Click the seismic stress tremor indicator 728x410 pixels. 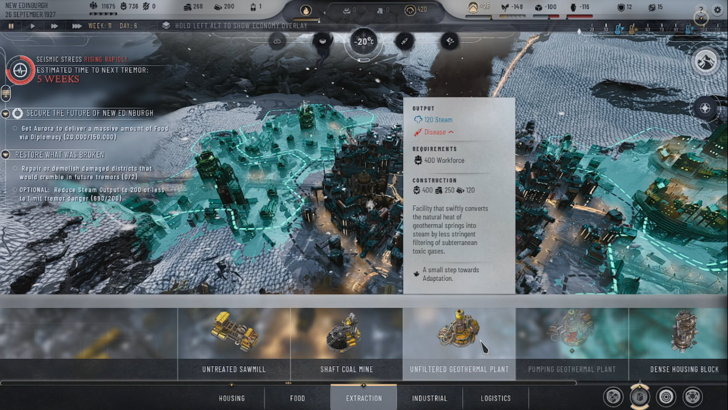point(20,70)
